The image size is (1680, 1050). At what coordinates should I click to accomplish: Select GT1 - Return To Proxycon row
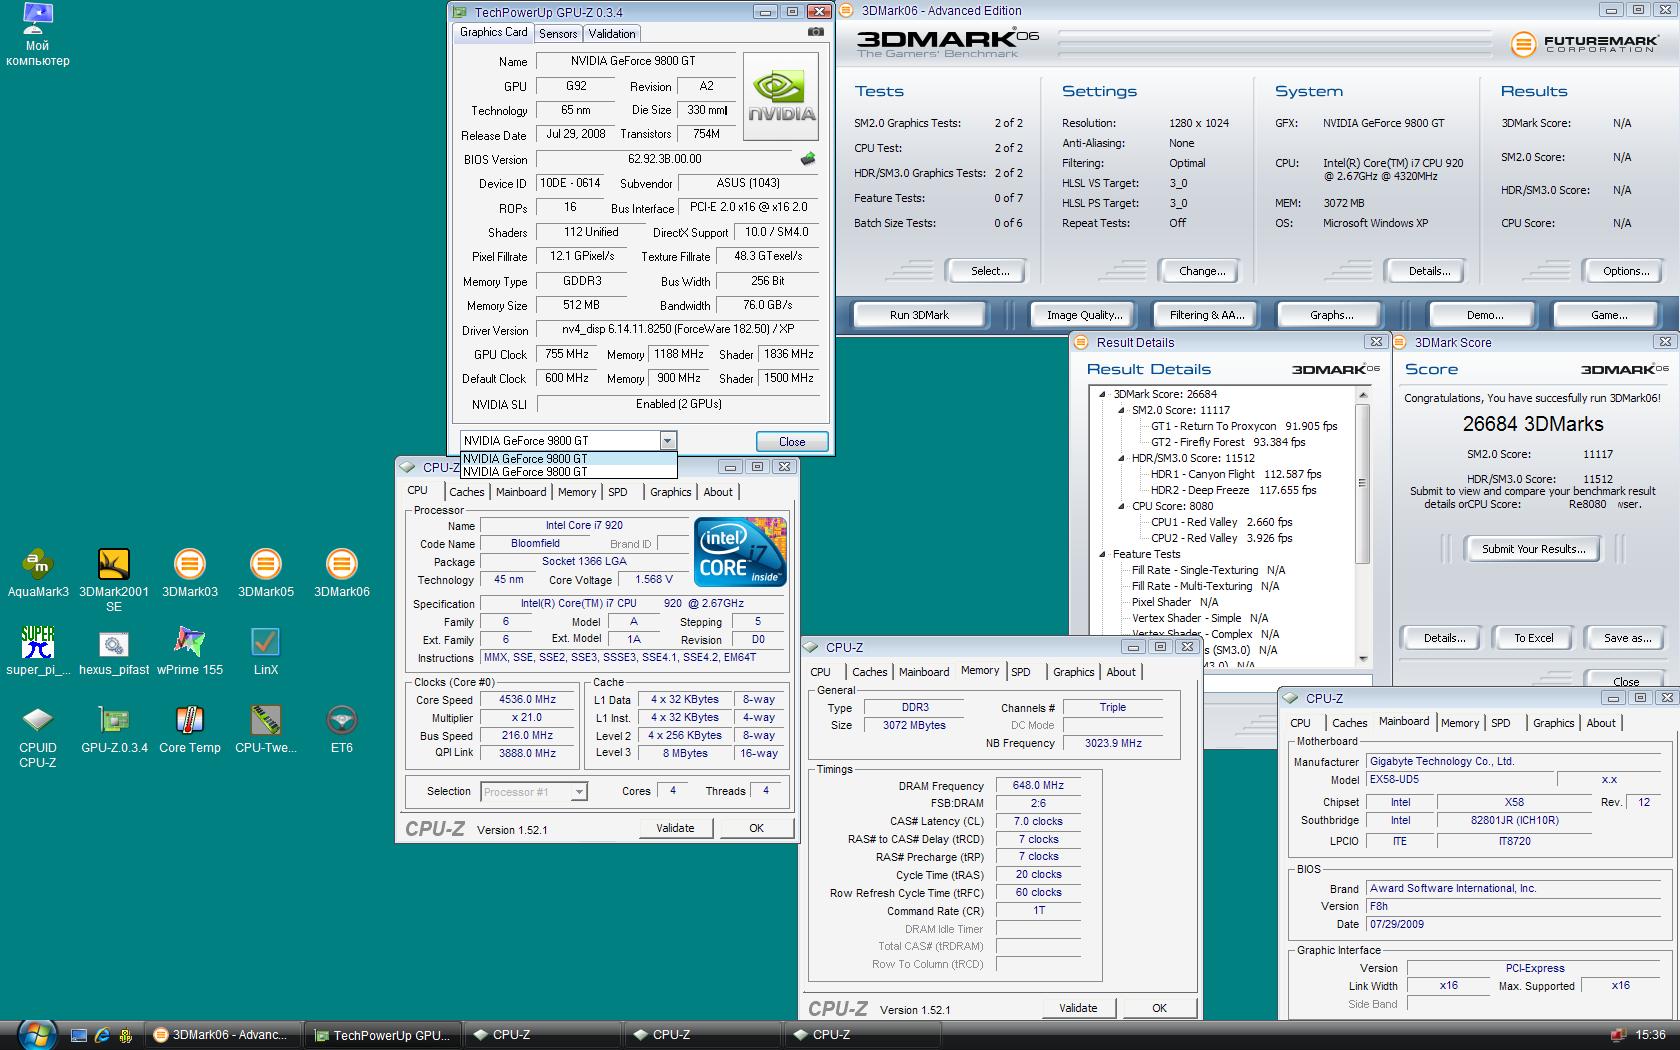pyautogui.click(x=1243, y=426)
